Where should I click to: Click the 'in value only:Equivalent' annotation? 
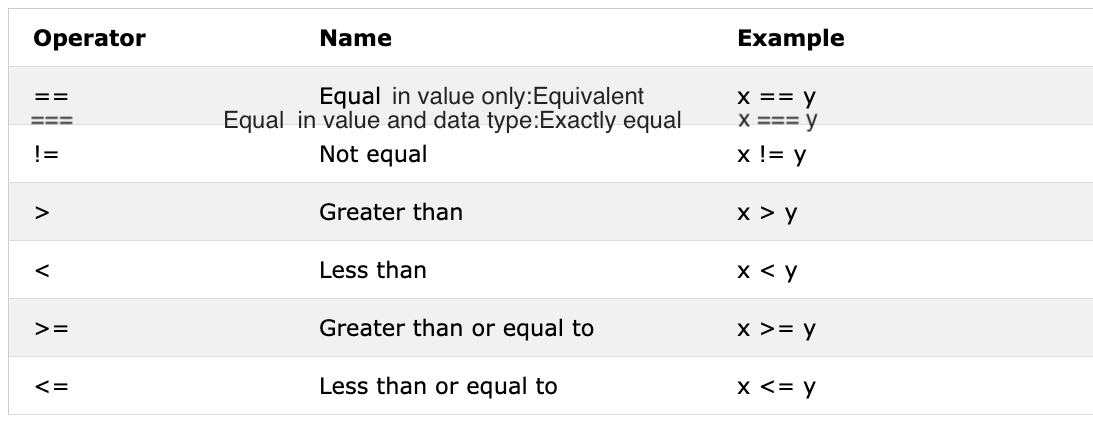point(518,97)
